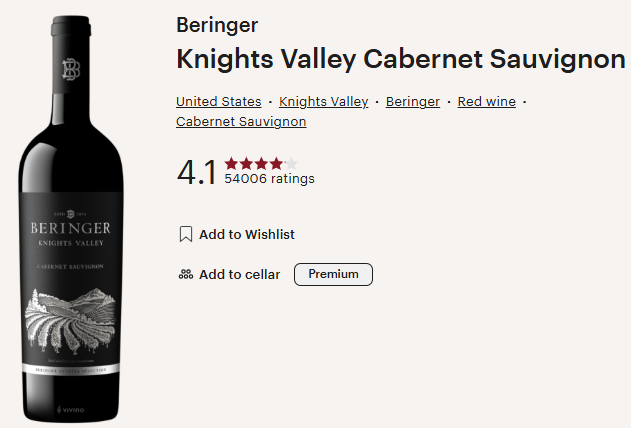Image resolution: width=631 pixels, height=428 pixels.
Task: Click the Knights Valley Cabernet Sauvignon title
Action: [400, 59]
